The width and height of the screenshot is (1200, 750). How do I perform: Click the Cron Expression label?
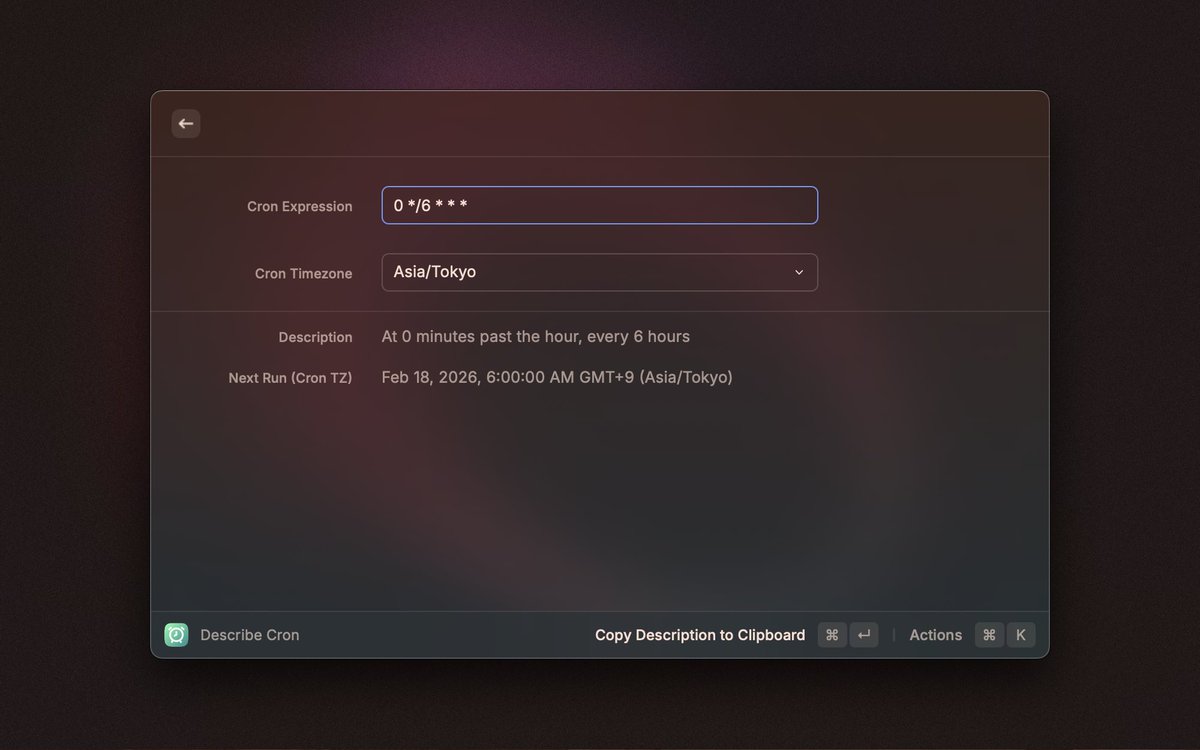[300, 206]
